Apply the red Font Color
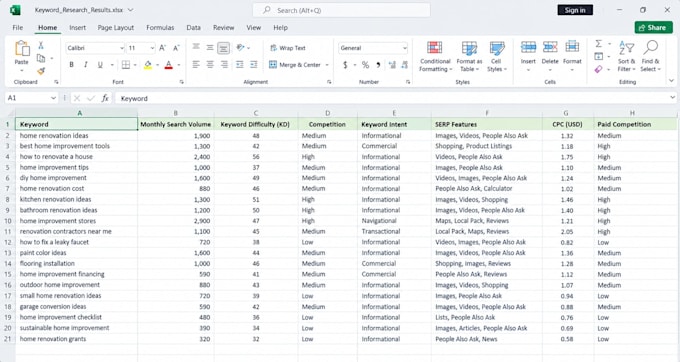 tap(169, 65)
